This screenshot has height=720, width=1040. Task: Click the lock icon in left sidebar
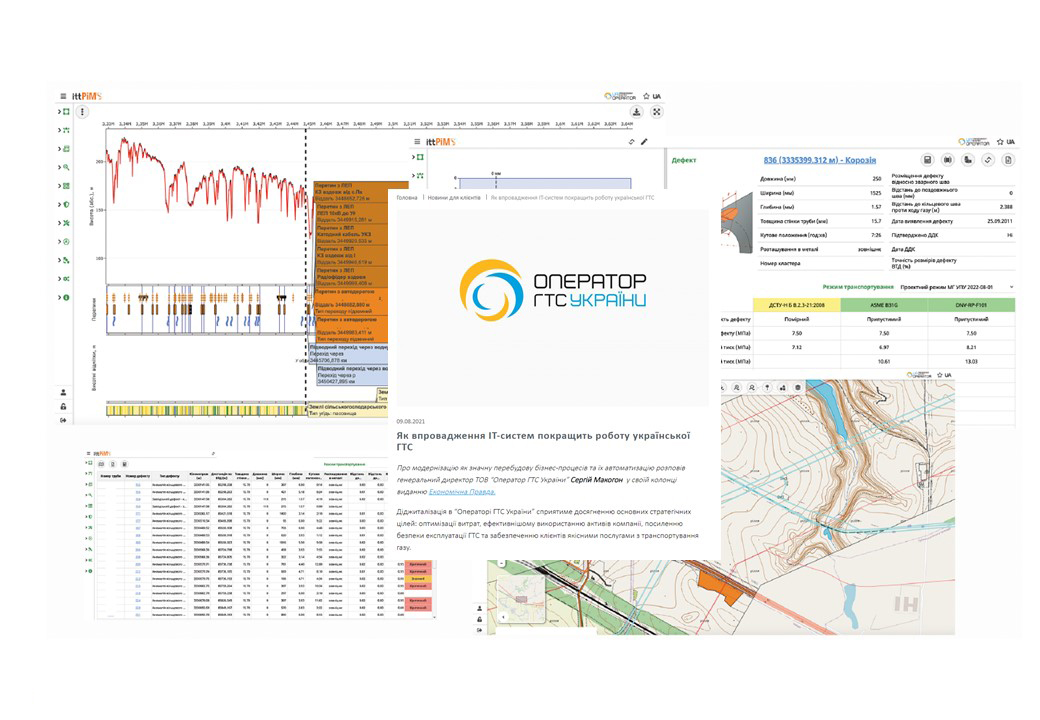pos(64,406)
